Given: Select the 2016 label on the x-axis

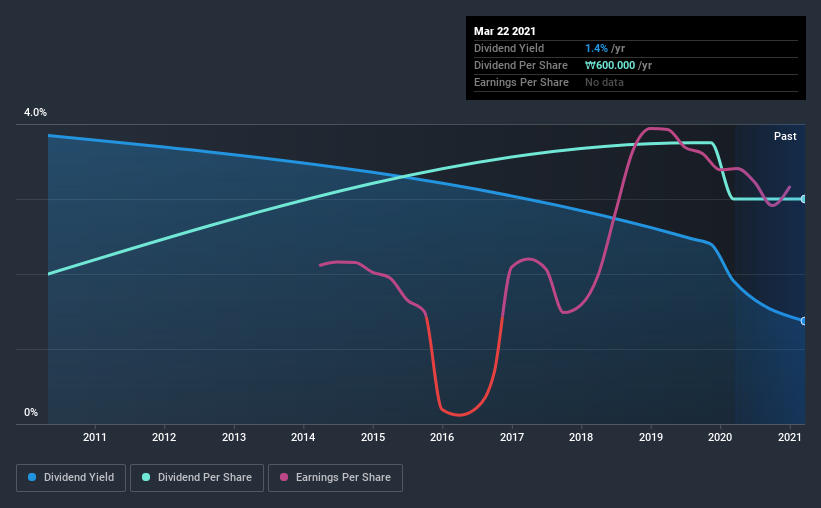Looking at the screenshot, I should coord(442,437).
